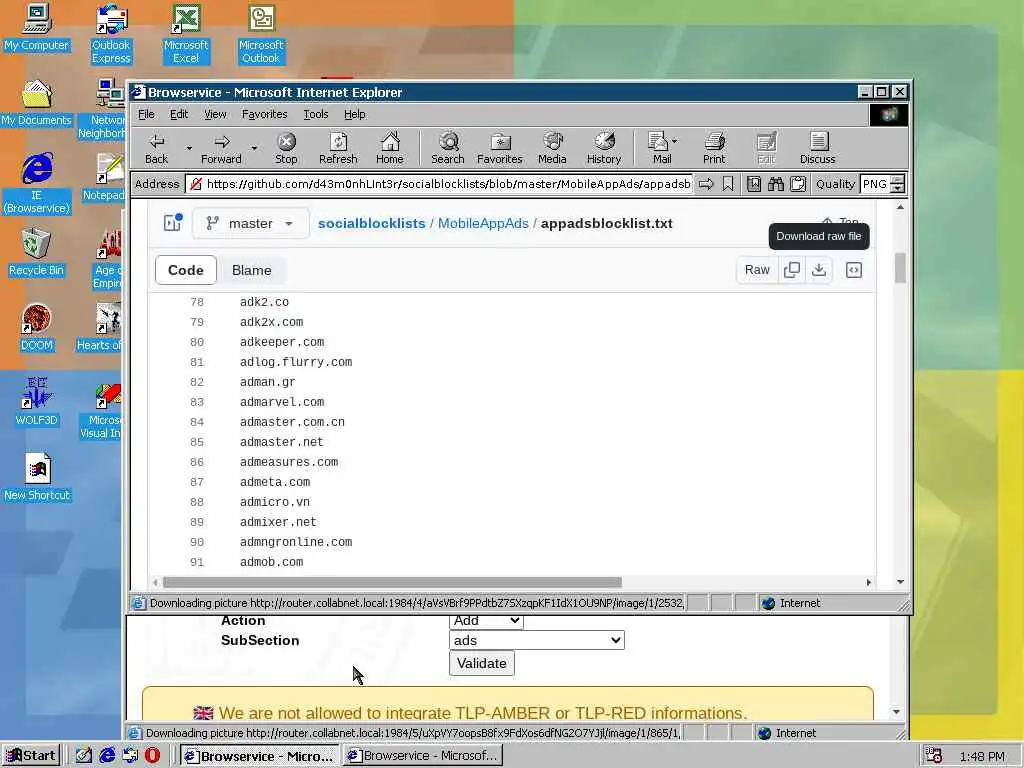Open the Forward history dropdown arrow

[x=254, y=148]
